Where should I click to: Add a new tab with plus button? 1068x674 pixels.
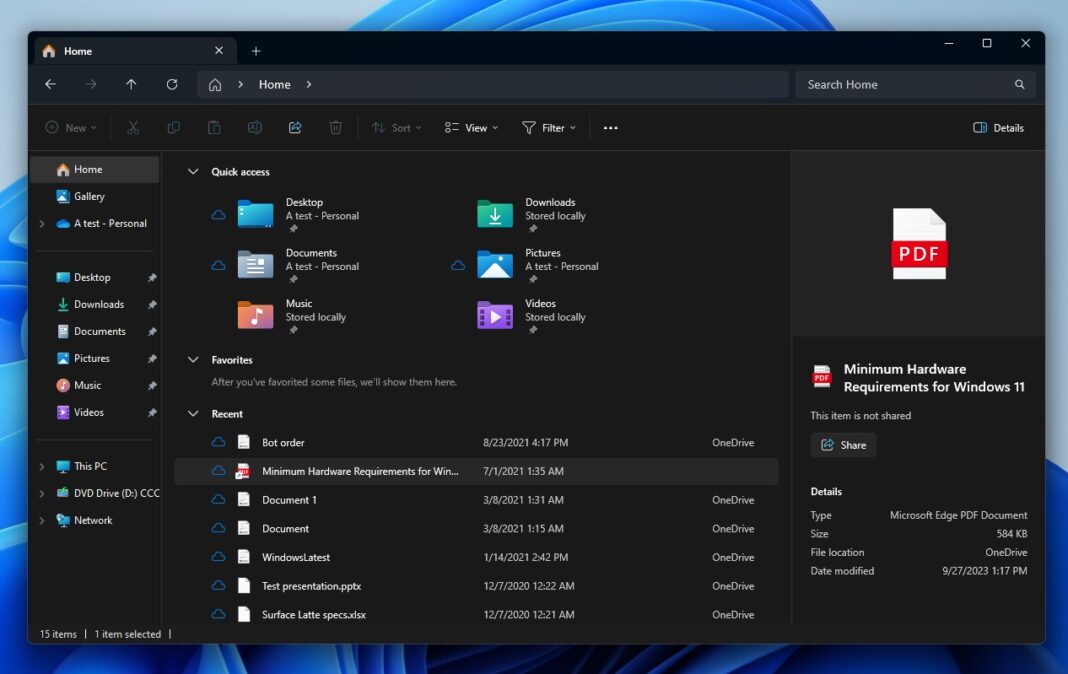(x=256, y=51)
